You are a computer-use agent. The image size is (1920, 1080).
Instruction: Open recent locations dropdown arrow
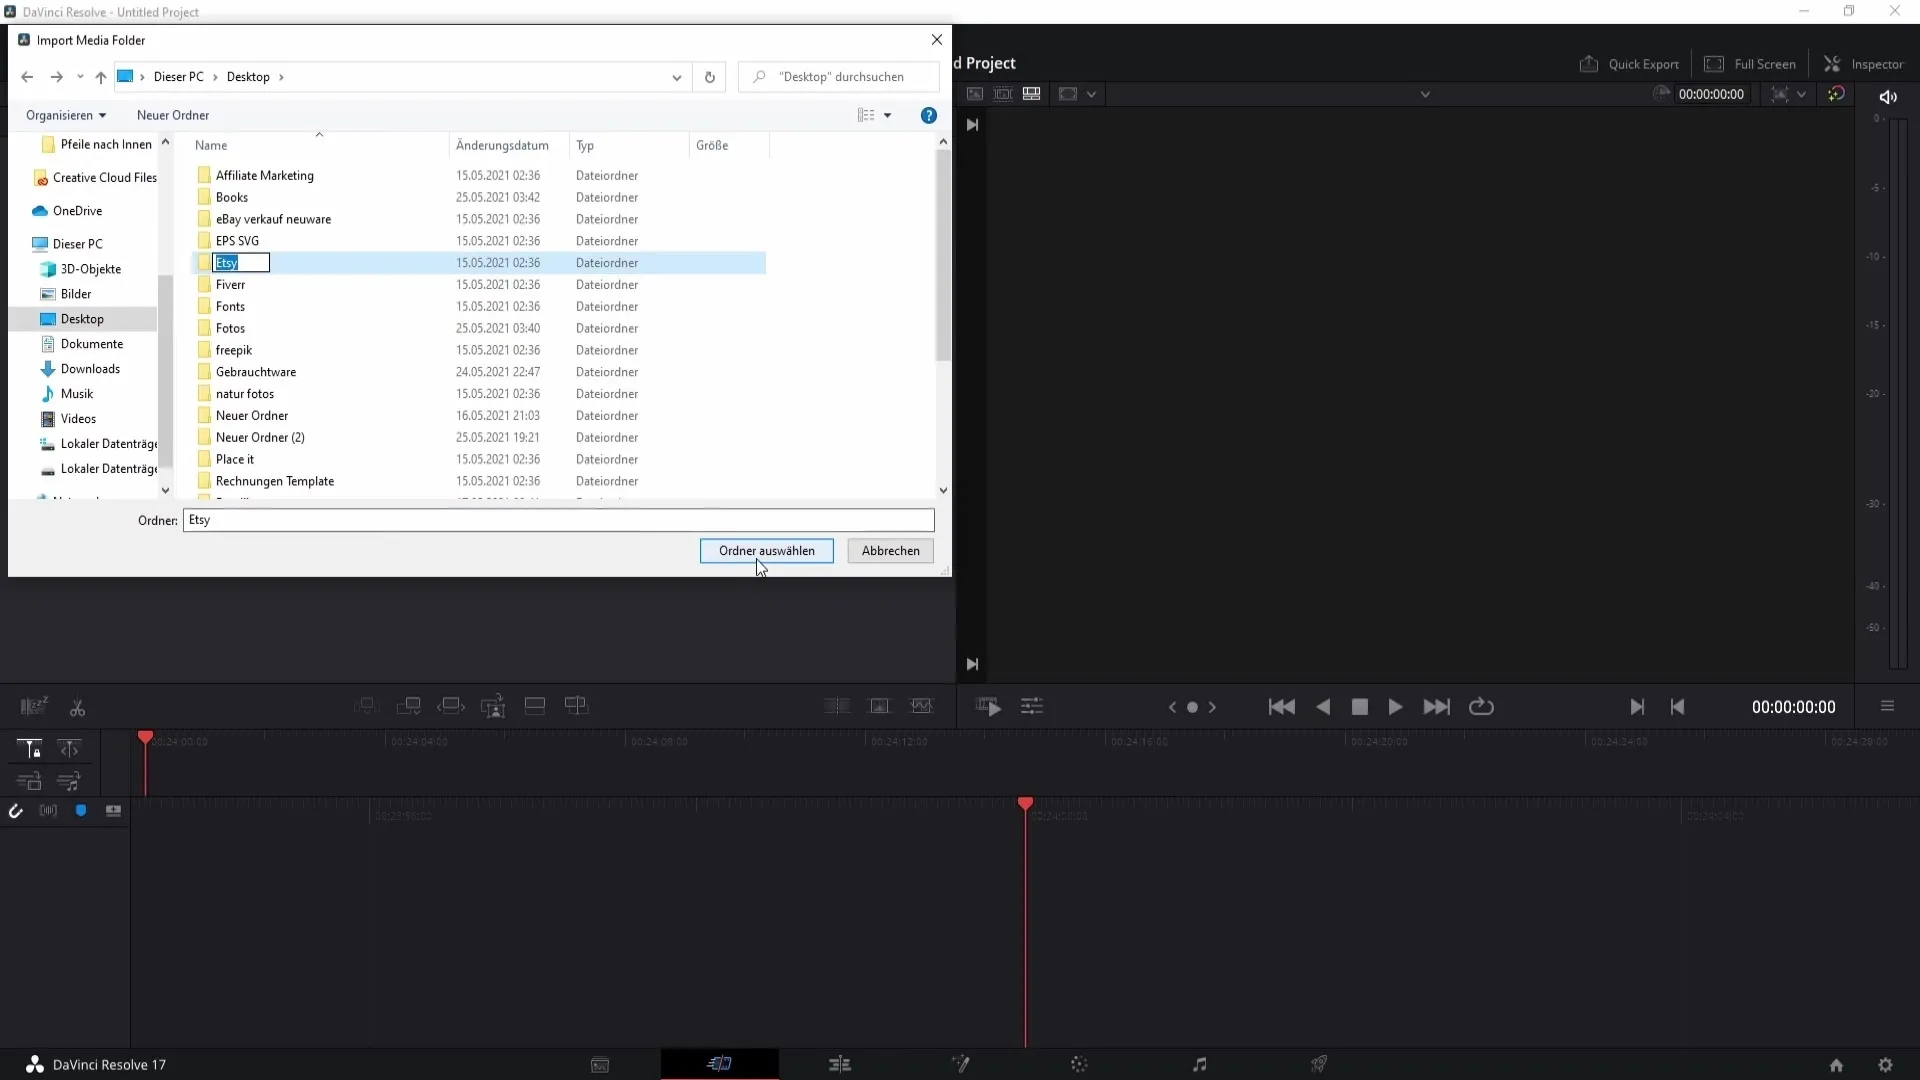80,77
